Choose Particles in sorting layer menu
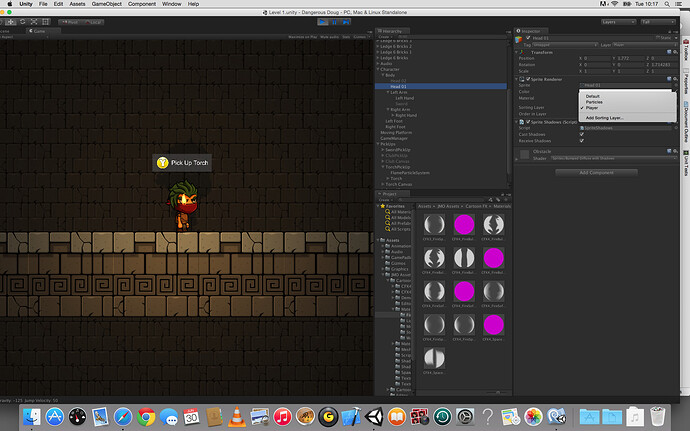The width and height of the screenshot is (690, 431). click(x=628, y=102)
